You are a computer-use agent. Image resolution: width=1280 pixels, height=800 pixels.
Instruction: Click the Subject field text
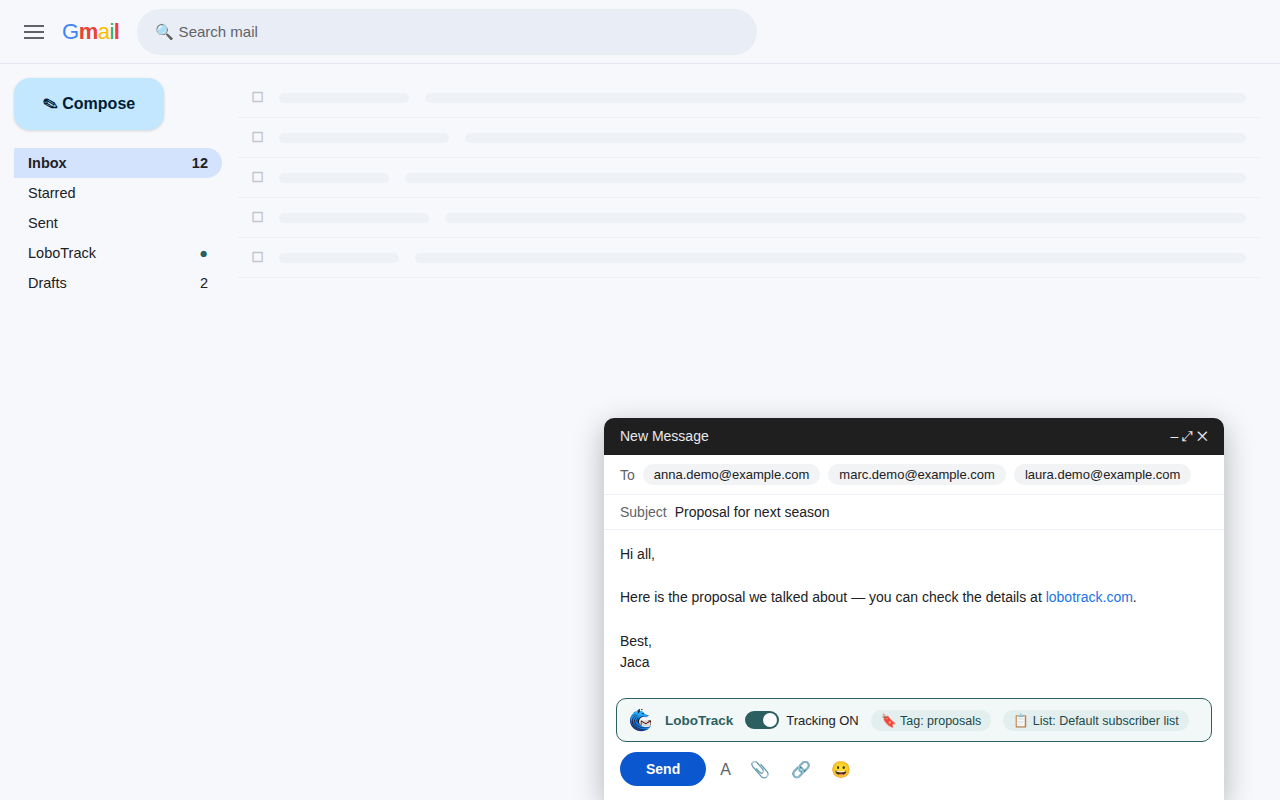[x=752, y=512]
